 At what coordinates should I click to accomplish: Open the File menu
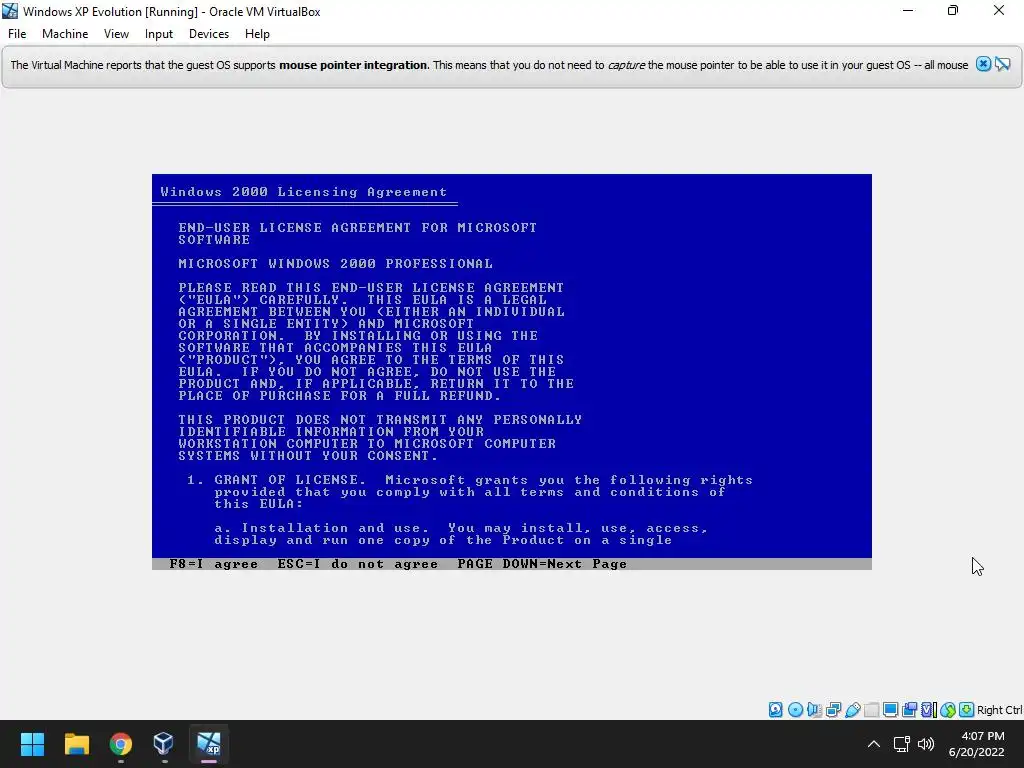(x=17, y=34)
